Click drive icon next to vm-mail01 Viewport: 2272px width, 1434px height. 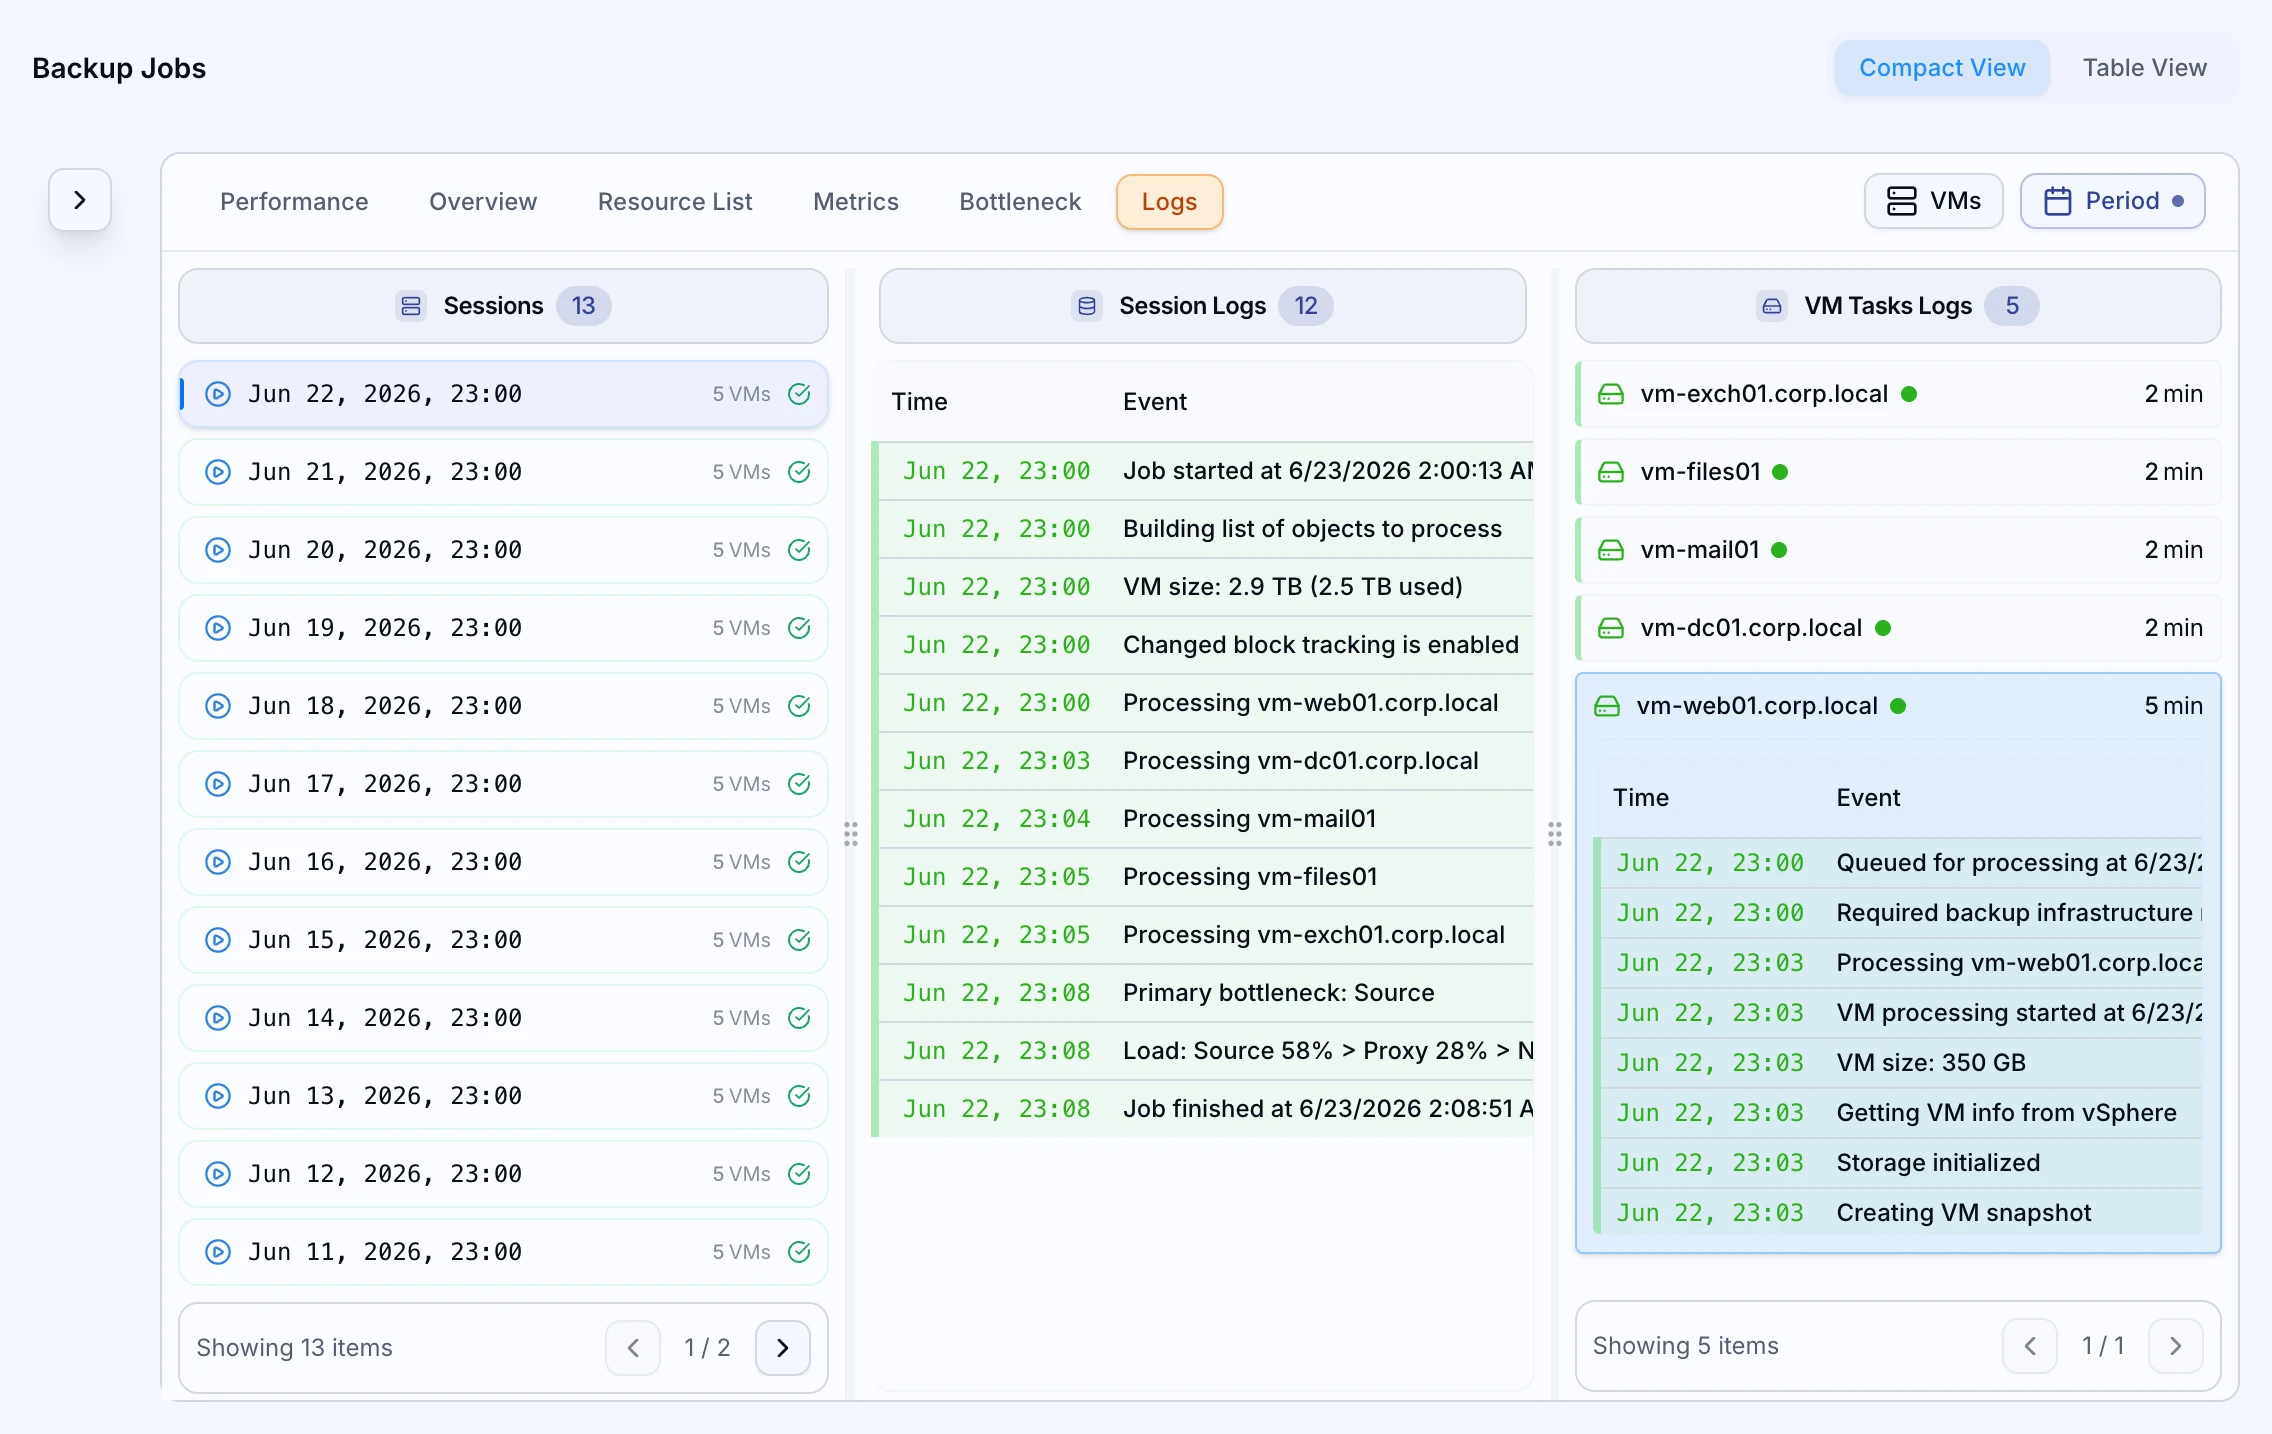click(x=1611, y=550)
